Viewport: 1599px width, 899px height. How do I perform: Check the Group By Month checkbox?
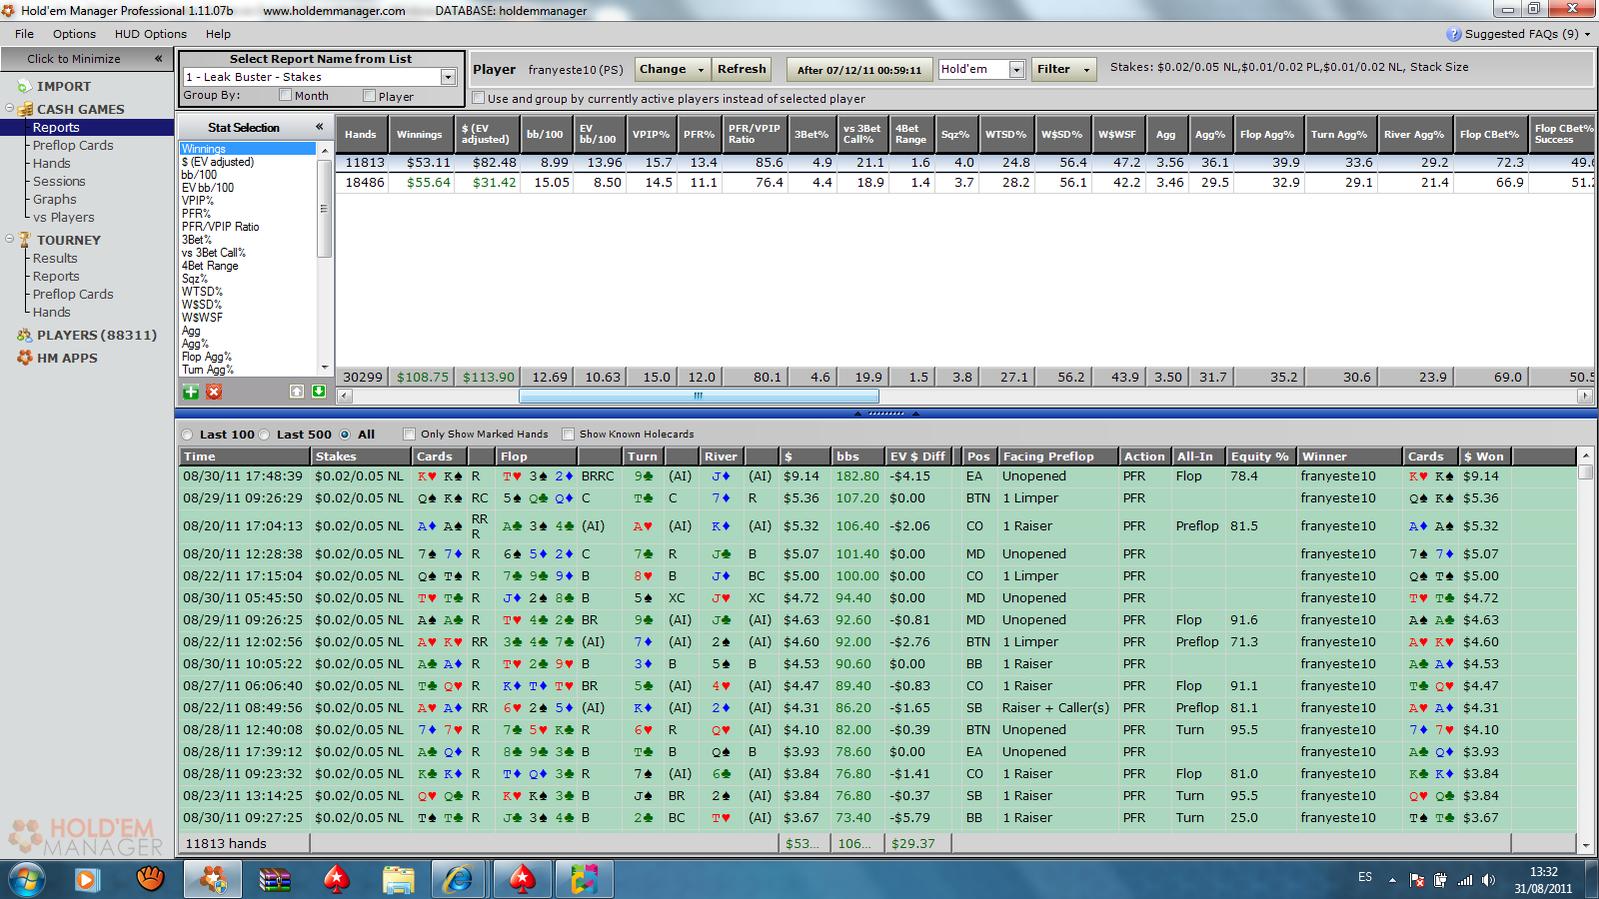click(285, 96)
